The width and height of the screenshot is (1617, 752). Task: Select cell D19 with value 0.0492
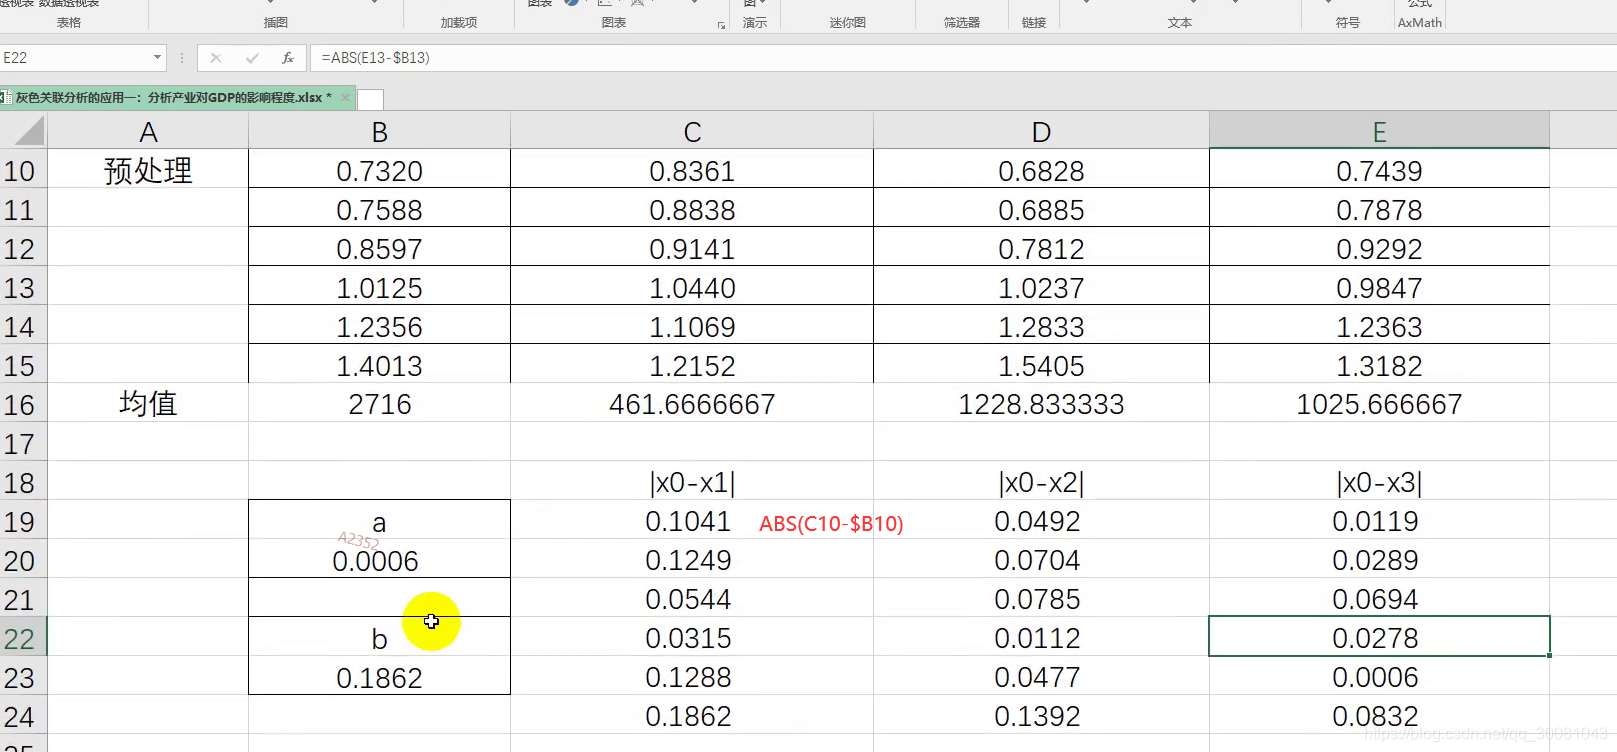coord(1041,521)
